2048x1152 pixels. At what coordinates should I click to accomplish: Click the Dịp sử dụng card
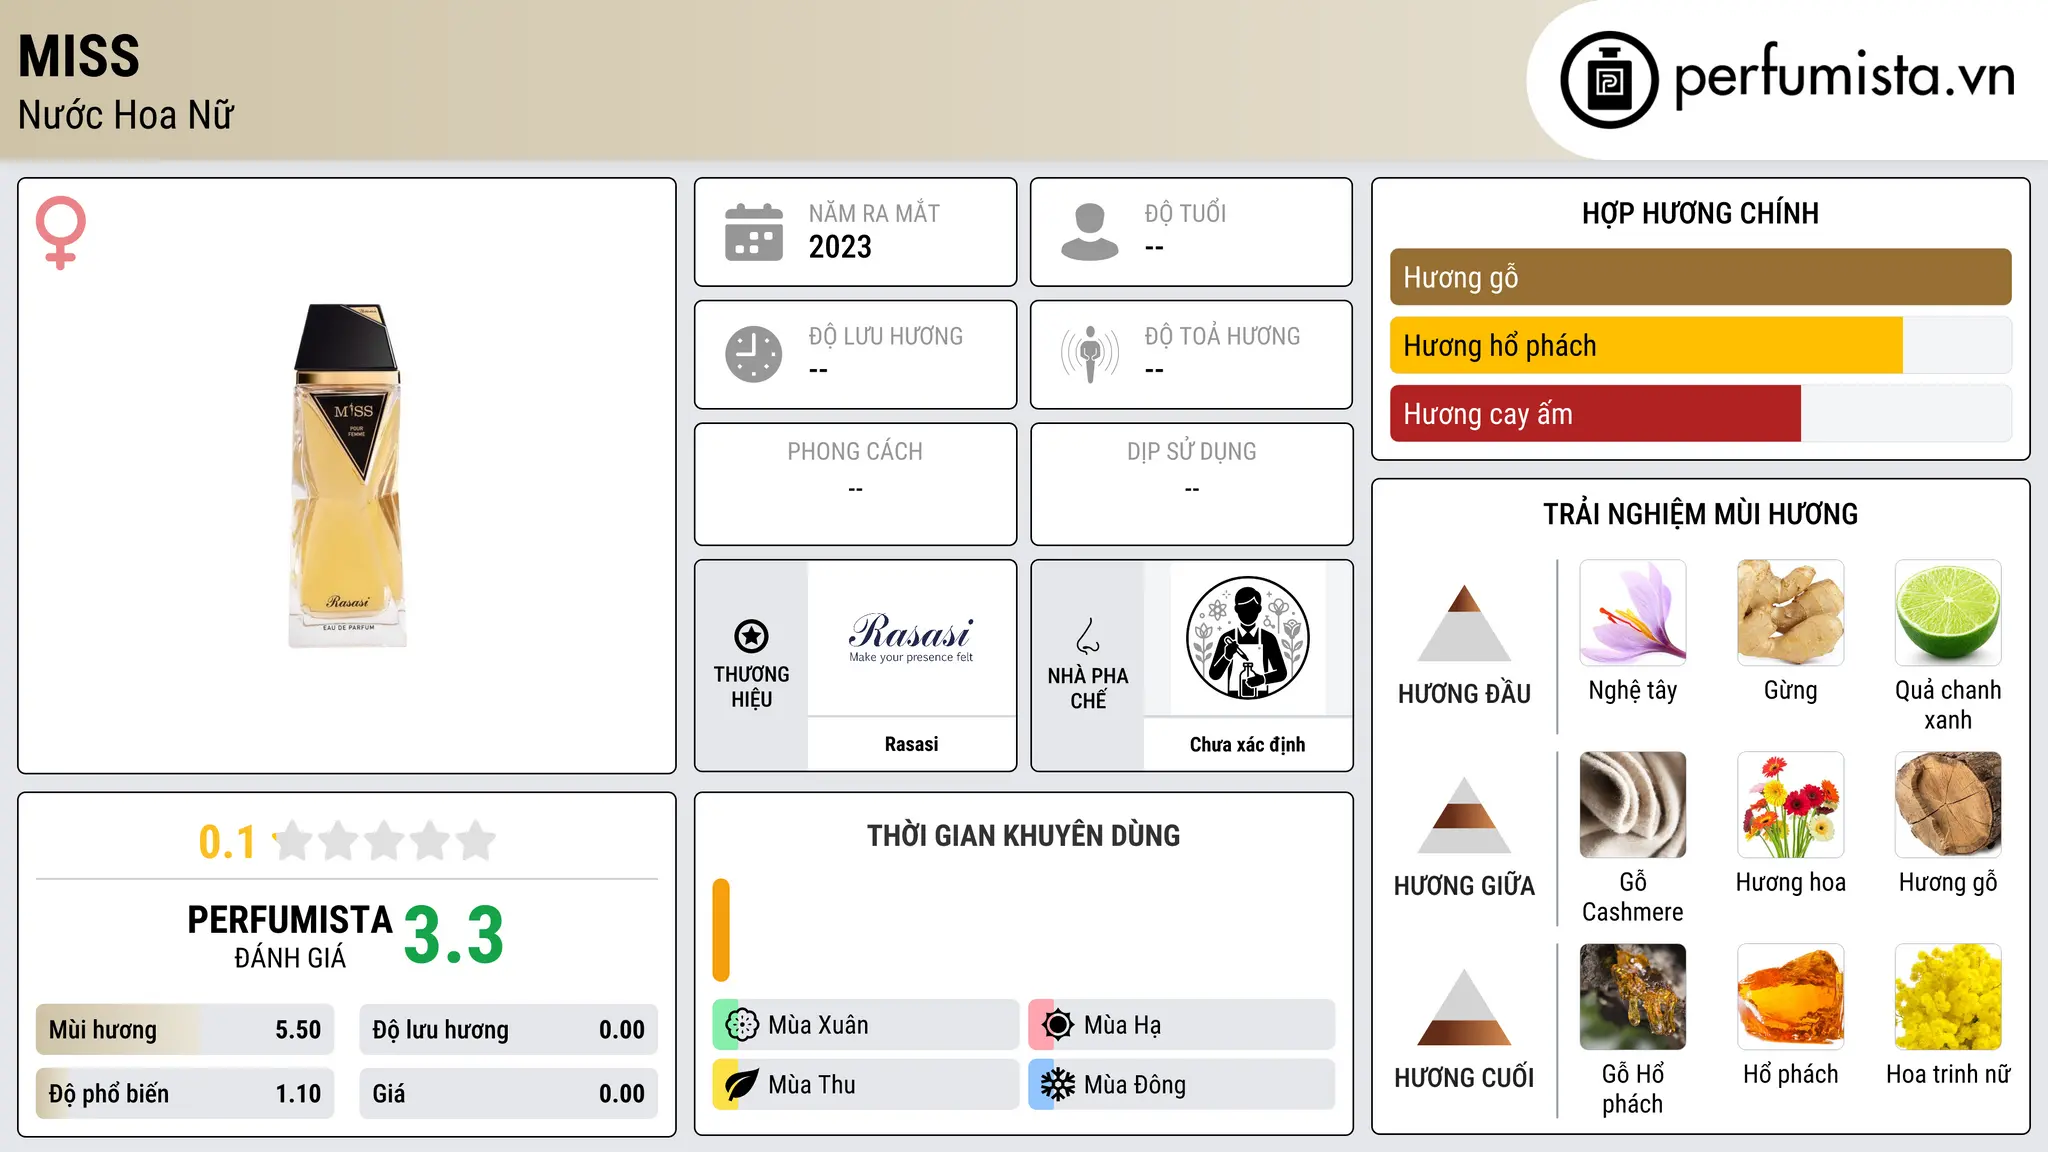1191,484
